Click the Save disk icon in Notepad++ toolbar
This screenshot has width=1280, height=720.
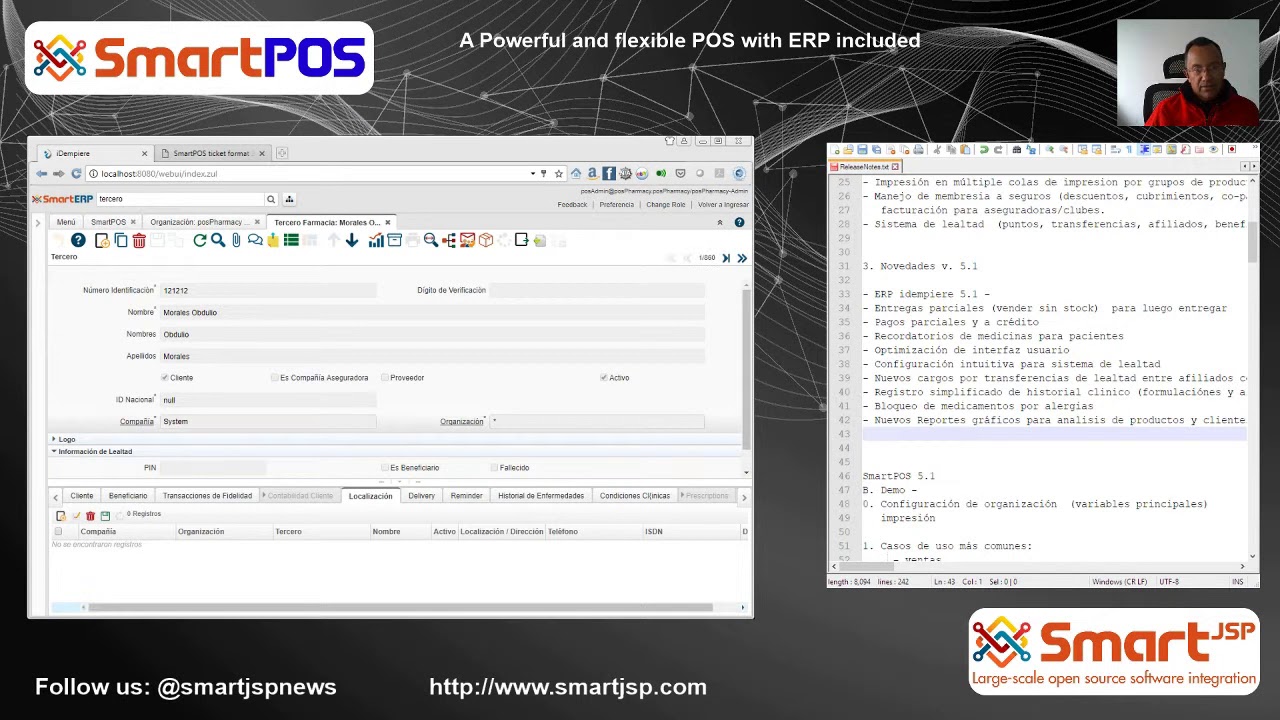pos(862,150)
